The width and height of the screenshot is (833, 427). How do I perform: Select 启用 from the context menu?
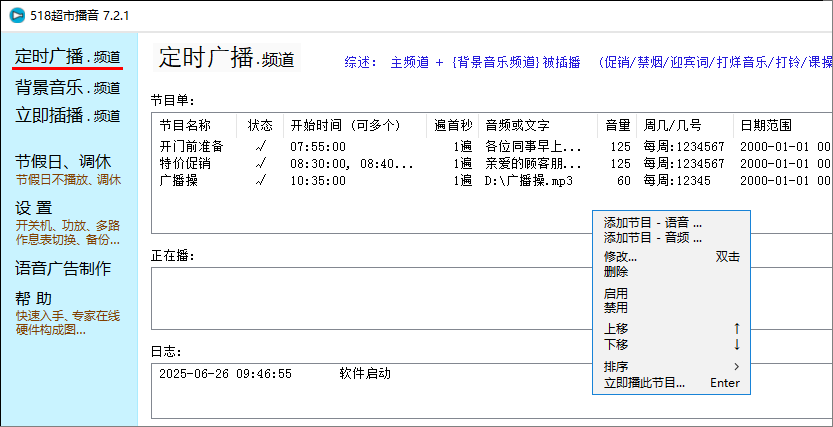[616, 294]
